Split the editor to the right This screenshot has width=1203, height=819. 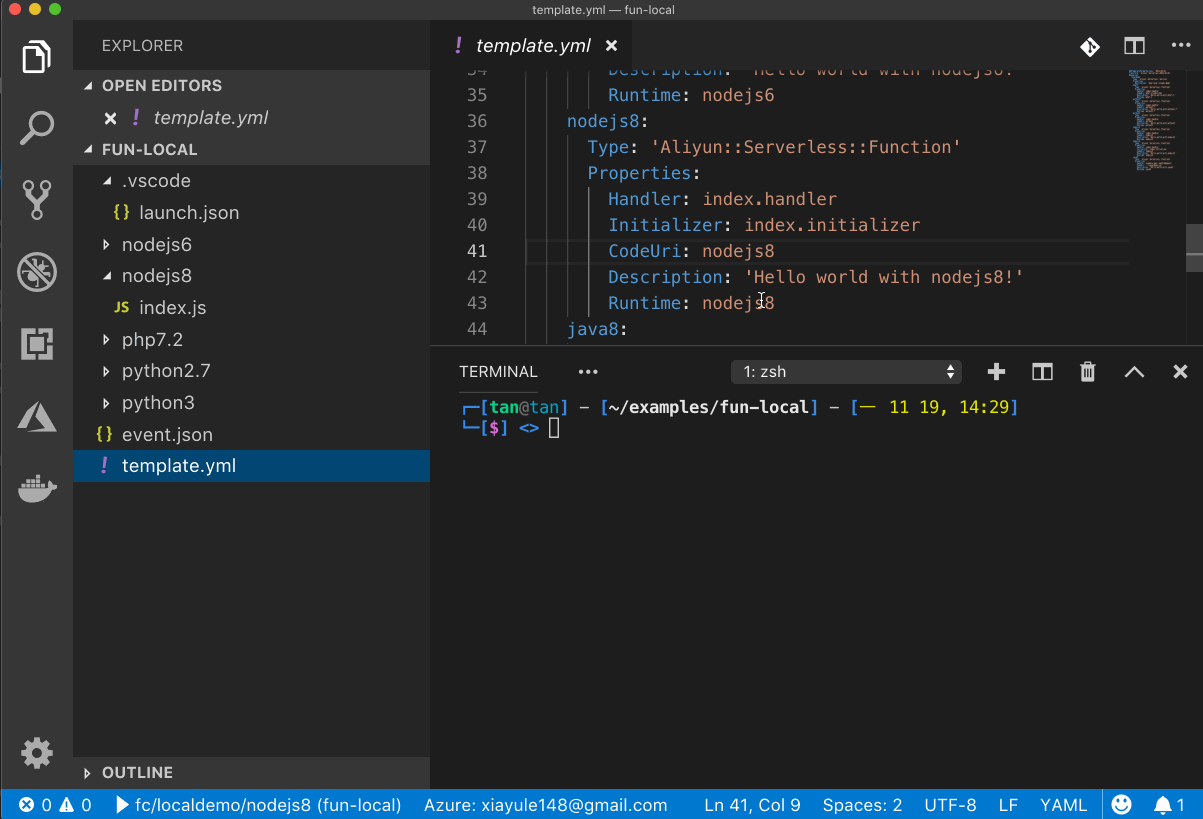1134,46
